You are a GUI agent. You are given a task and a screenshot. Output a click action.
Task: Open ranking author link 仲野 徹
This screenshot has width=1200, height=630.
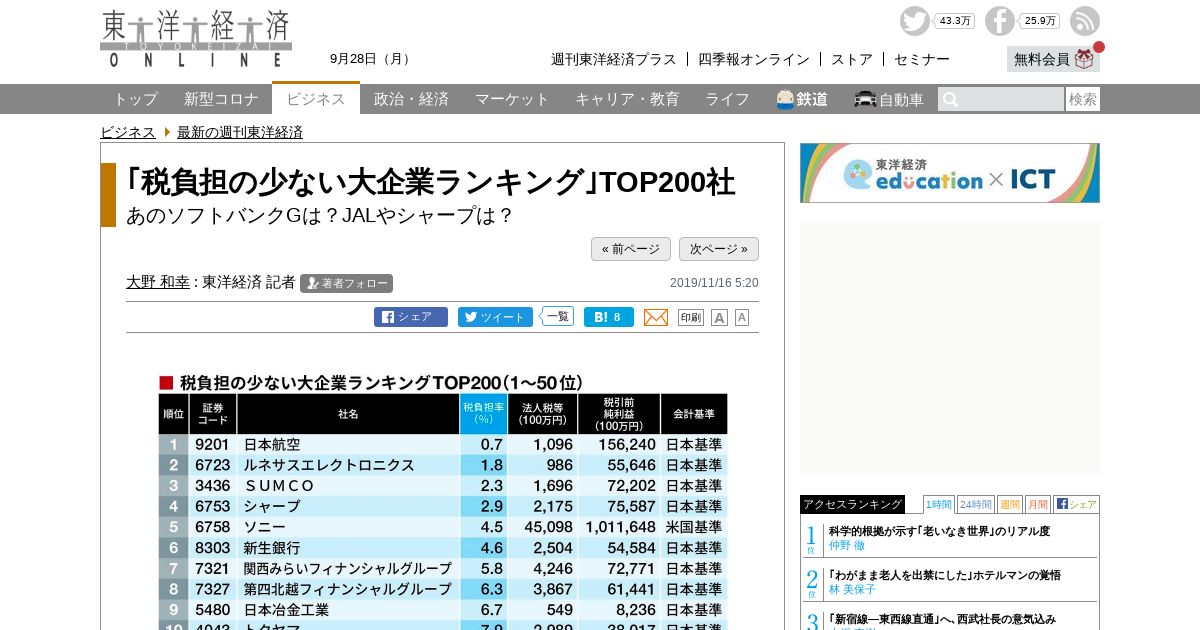click(847, 546)
